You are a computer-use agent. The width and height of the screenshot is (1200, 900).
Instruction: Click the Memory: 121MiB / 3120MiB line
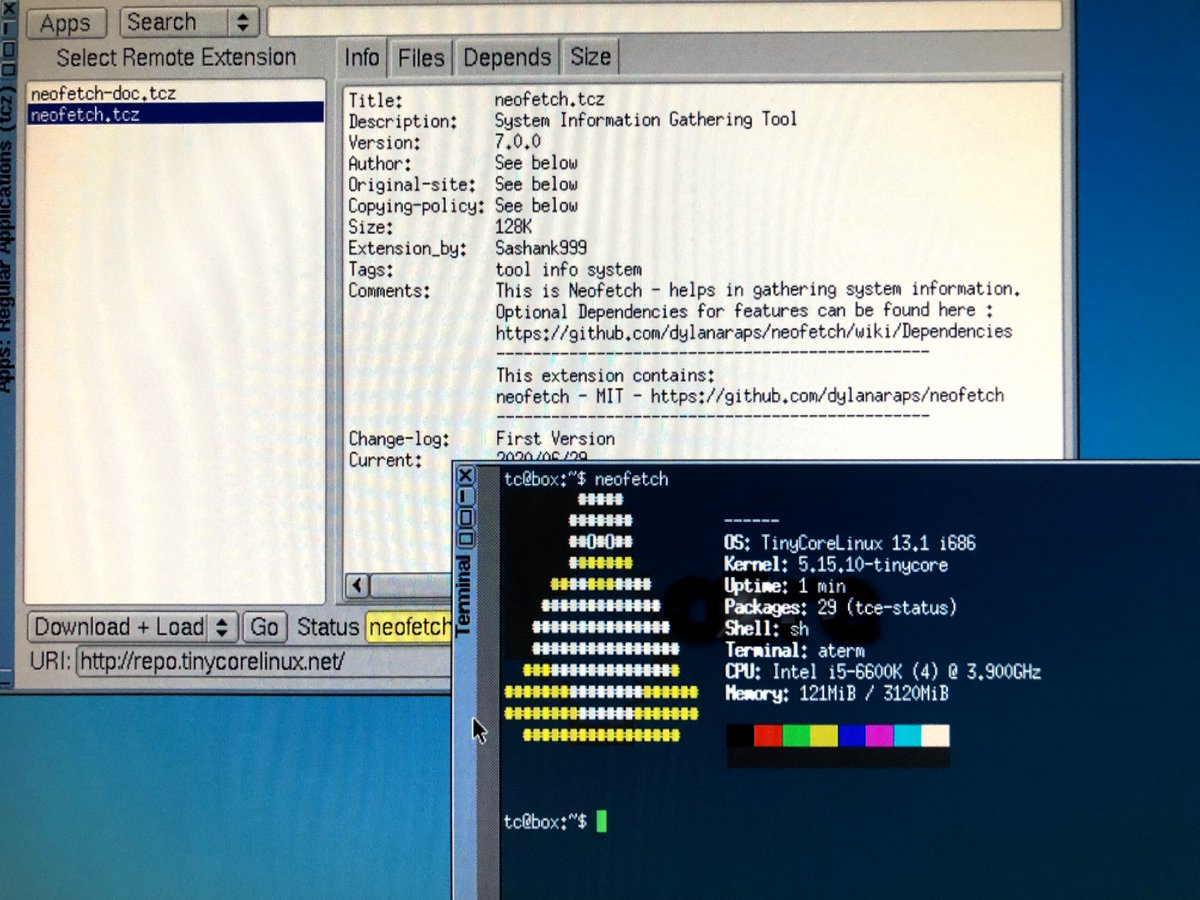pos(836,693)
